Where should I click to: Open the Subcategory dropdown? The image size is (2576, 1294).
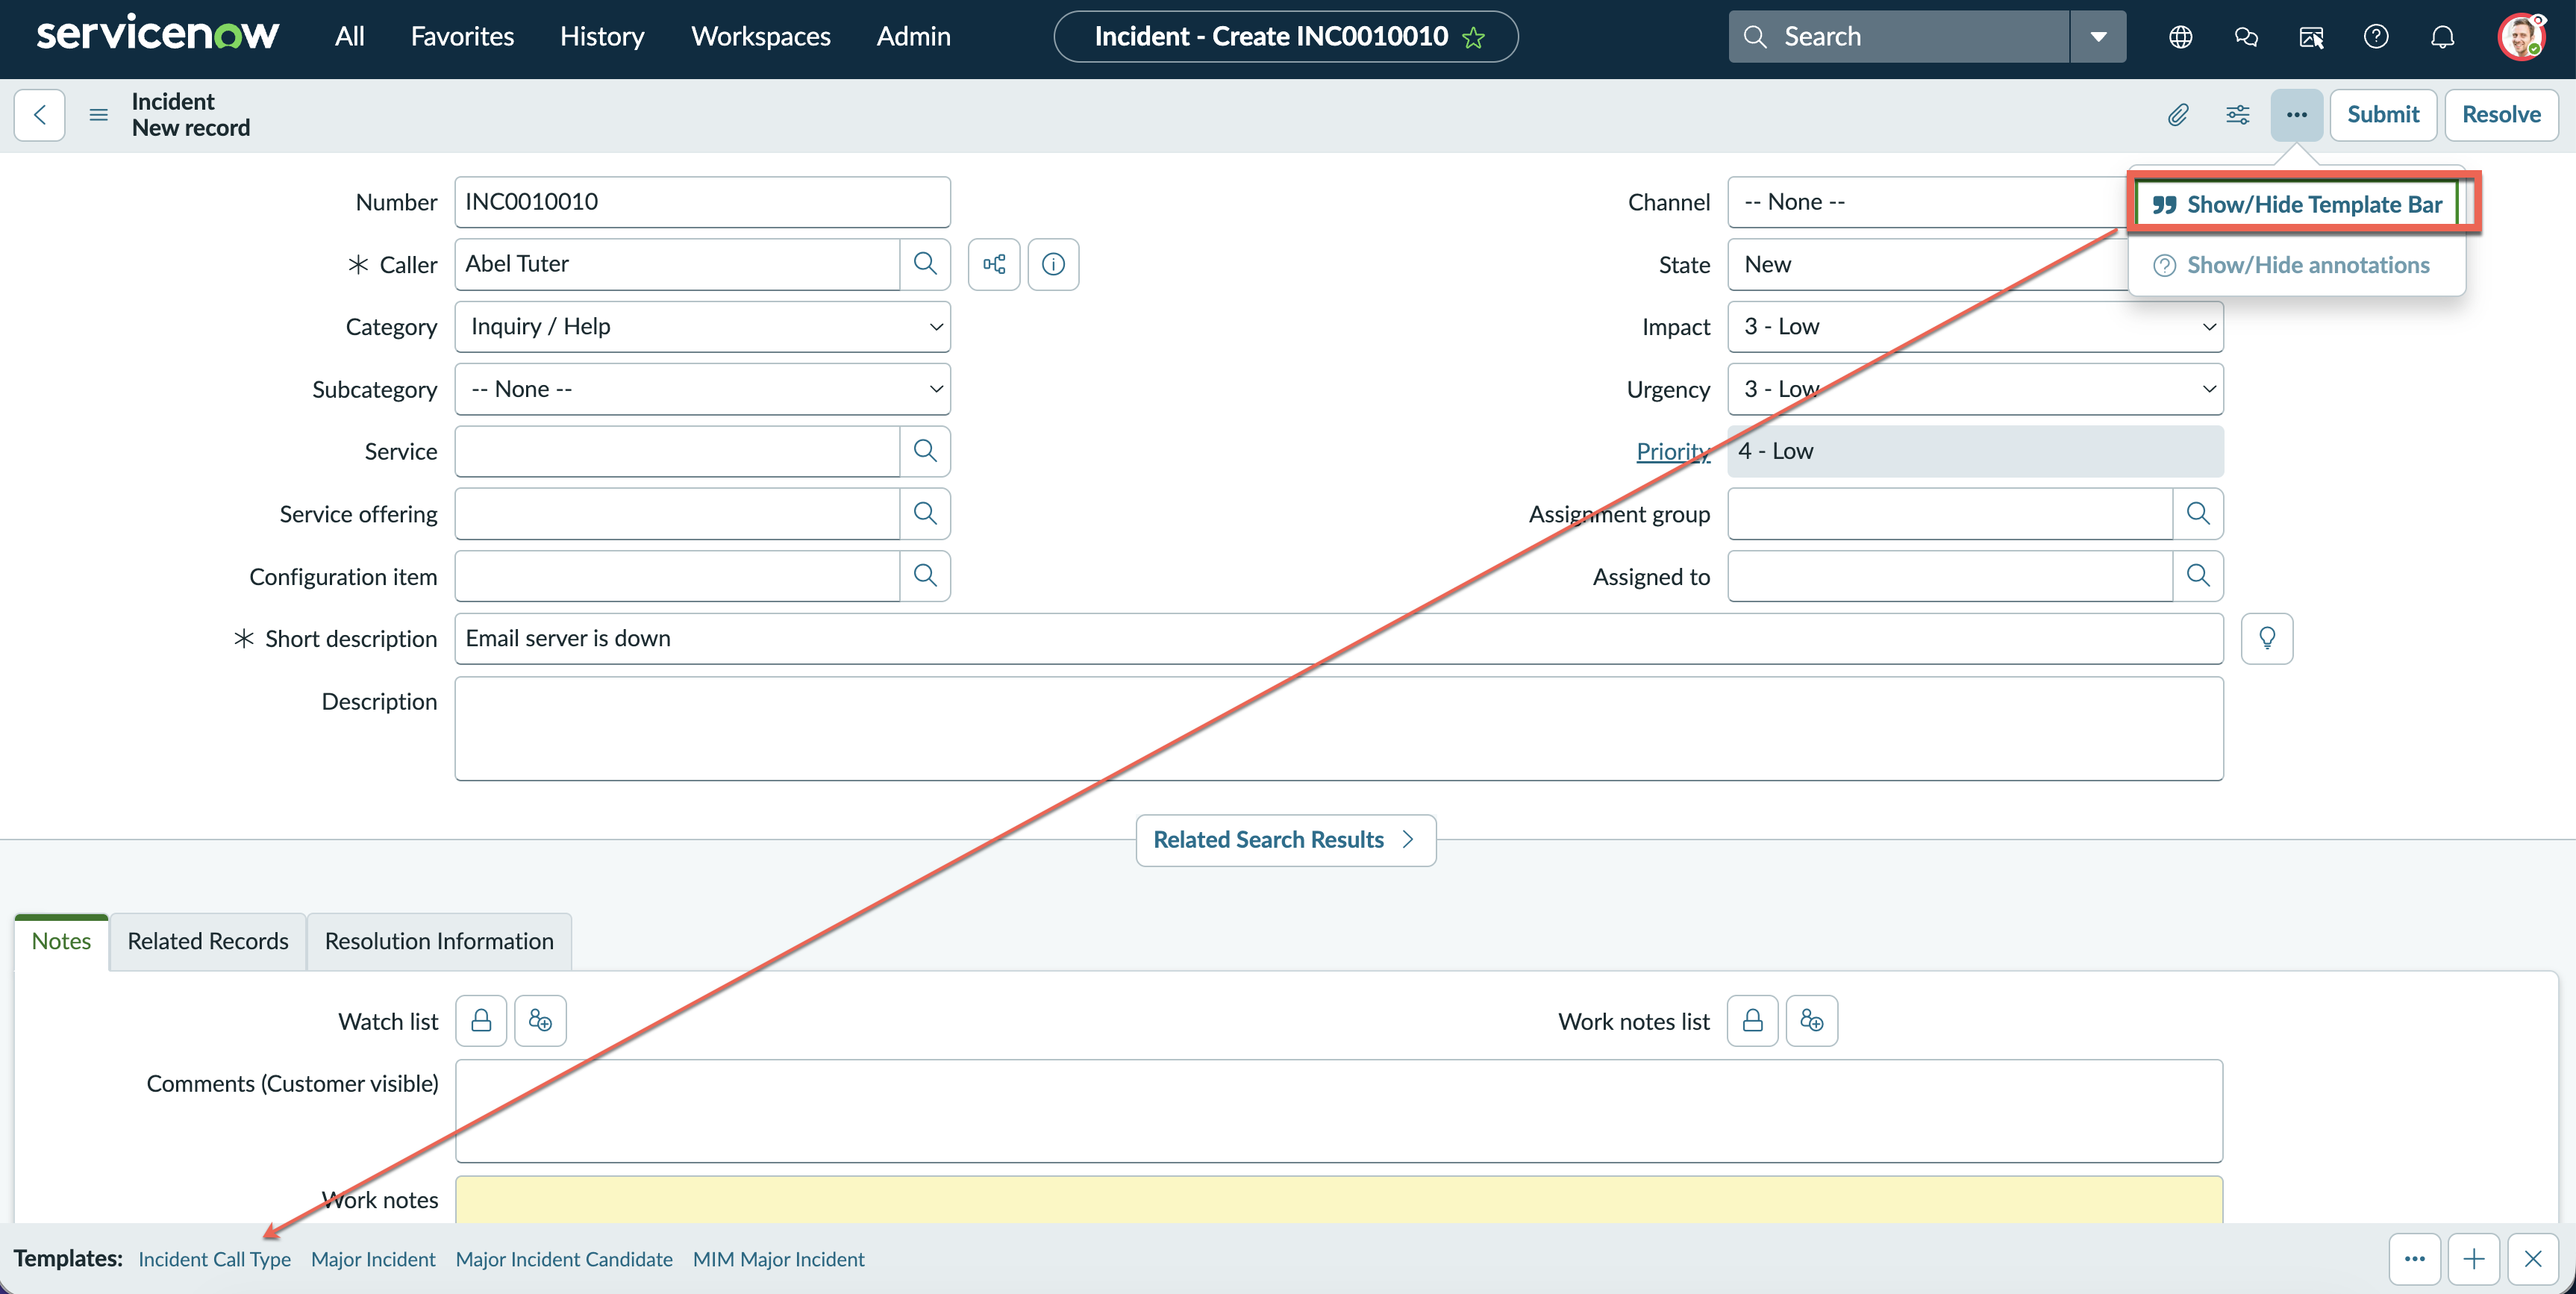coord(702,389)
